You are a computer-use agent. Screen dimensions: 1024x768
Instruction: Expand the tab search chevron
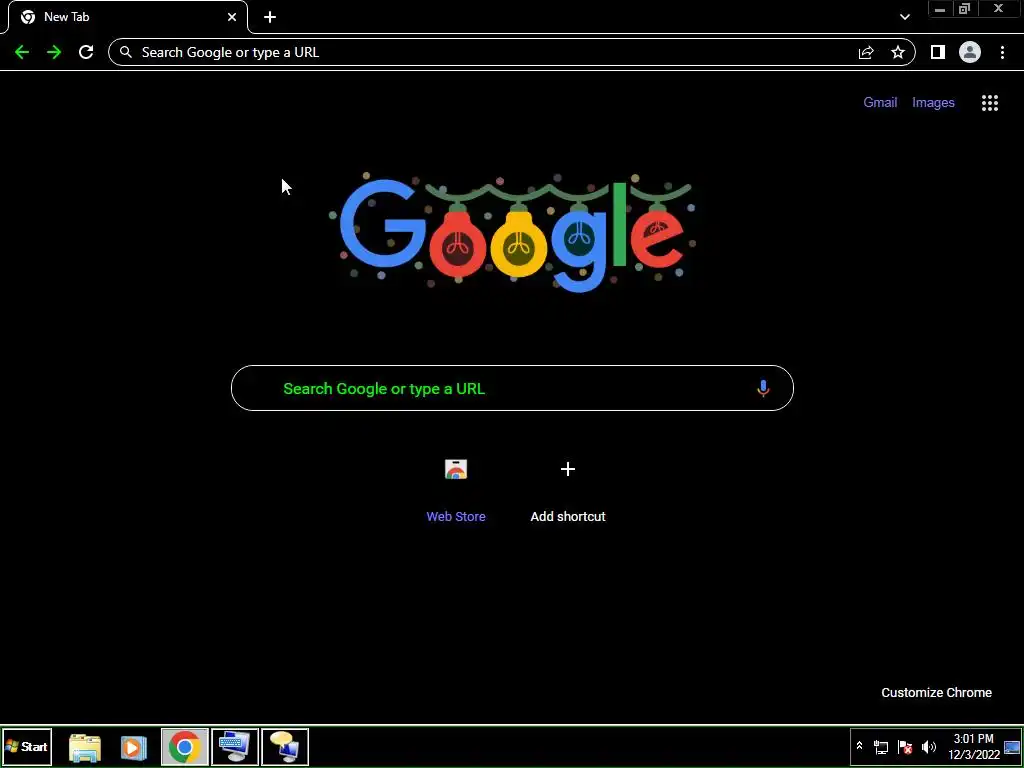tap(904, 17)
